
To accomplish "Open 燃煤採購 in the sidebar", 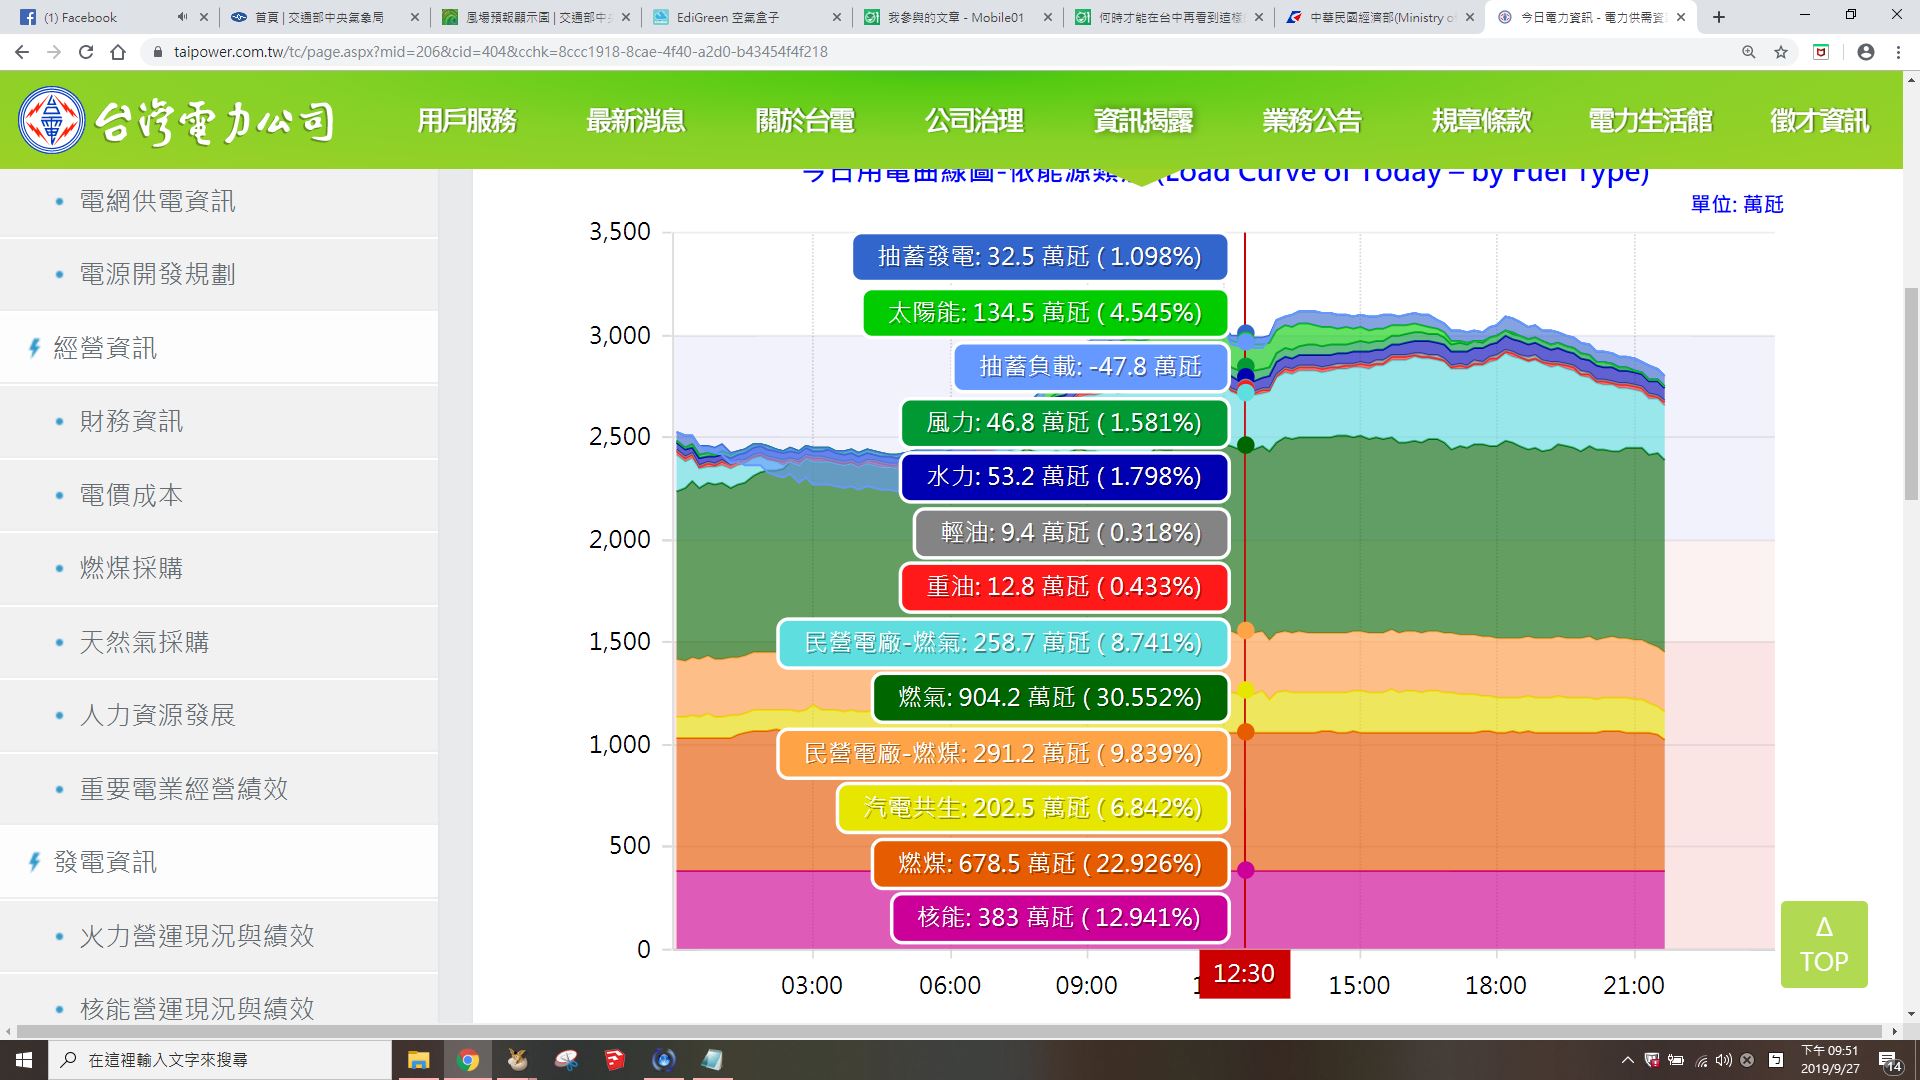I will [x=218, y=568].
